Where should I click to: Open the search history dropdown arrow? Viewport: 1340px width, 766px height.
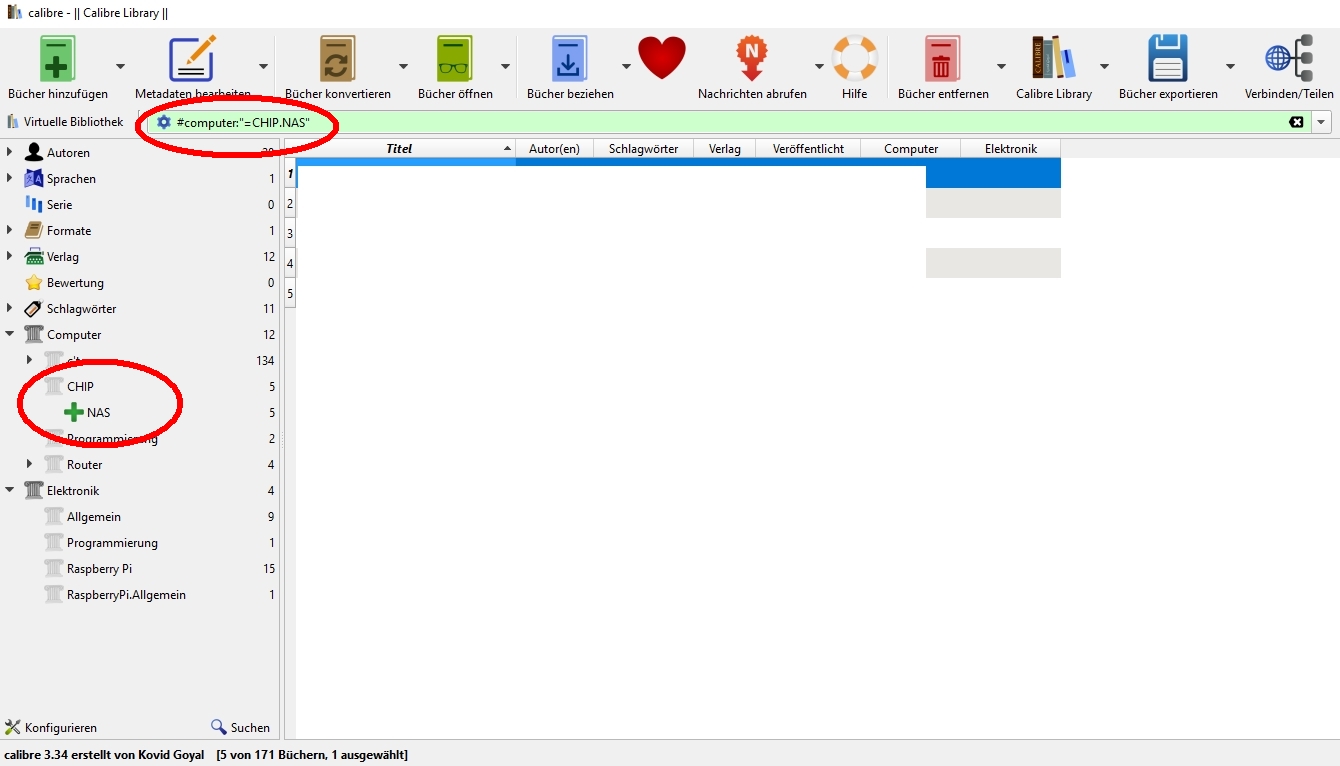click(1322, 122)
